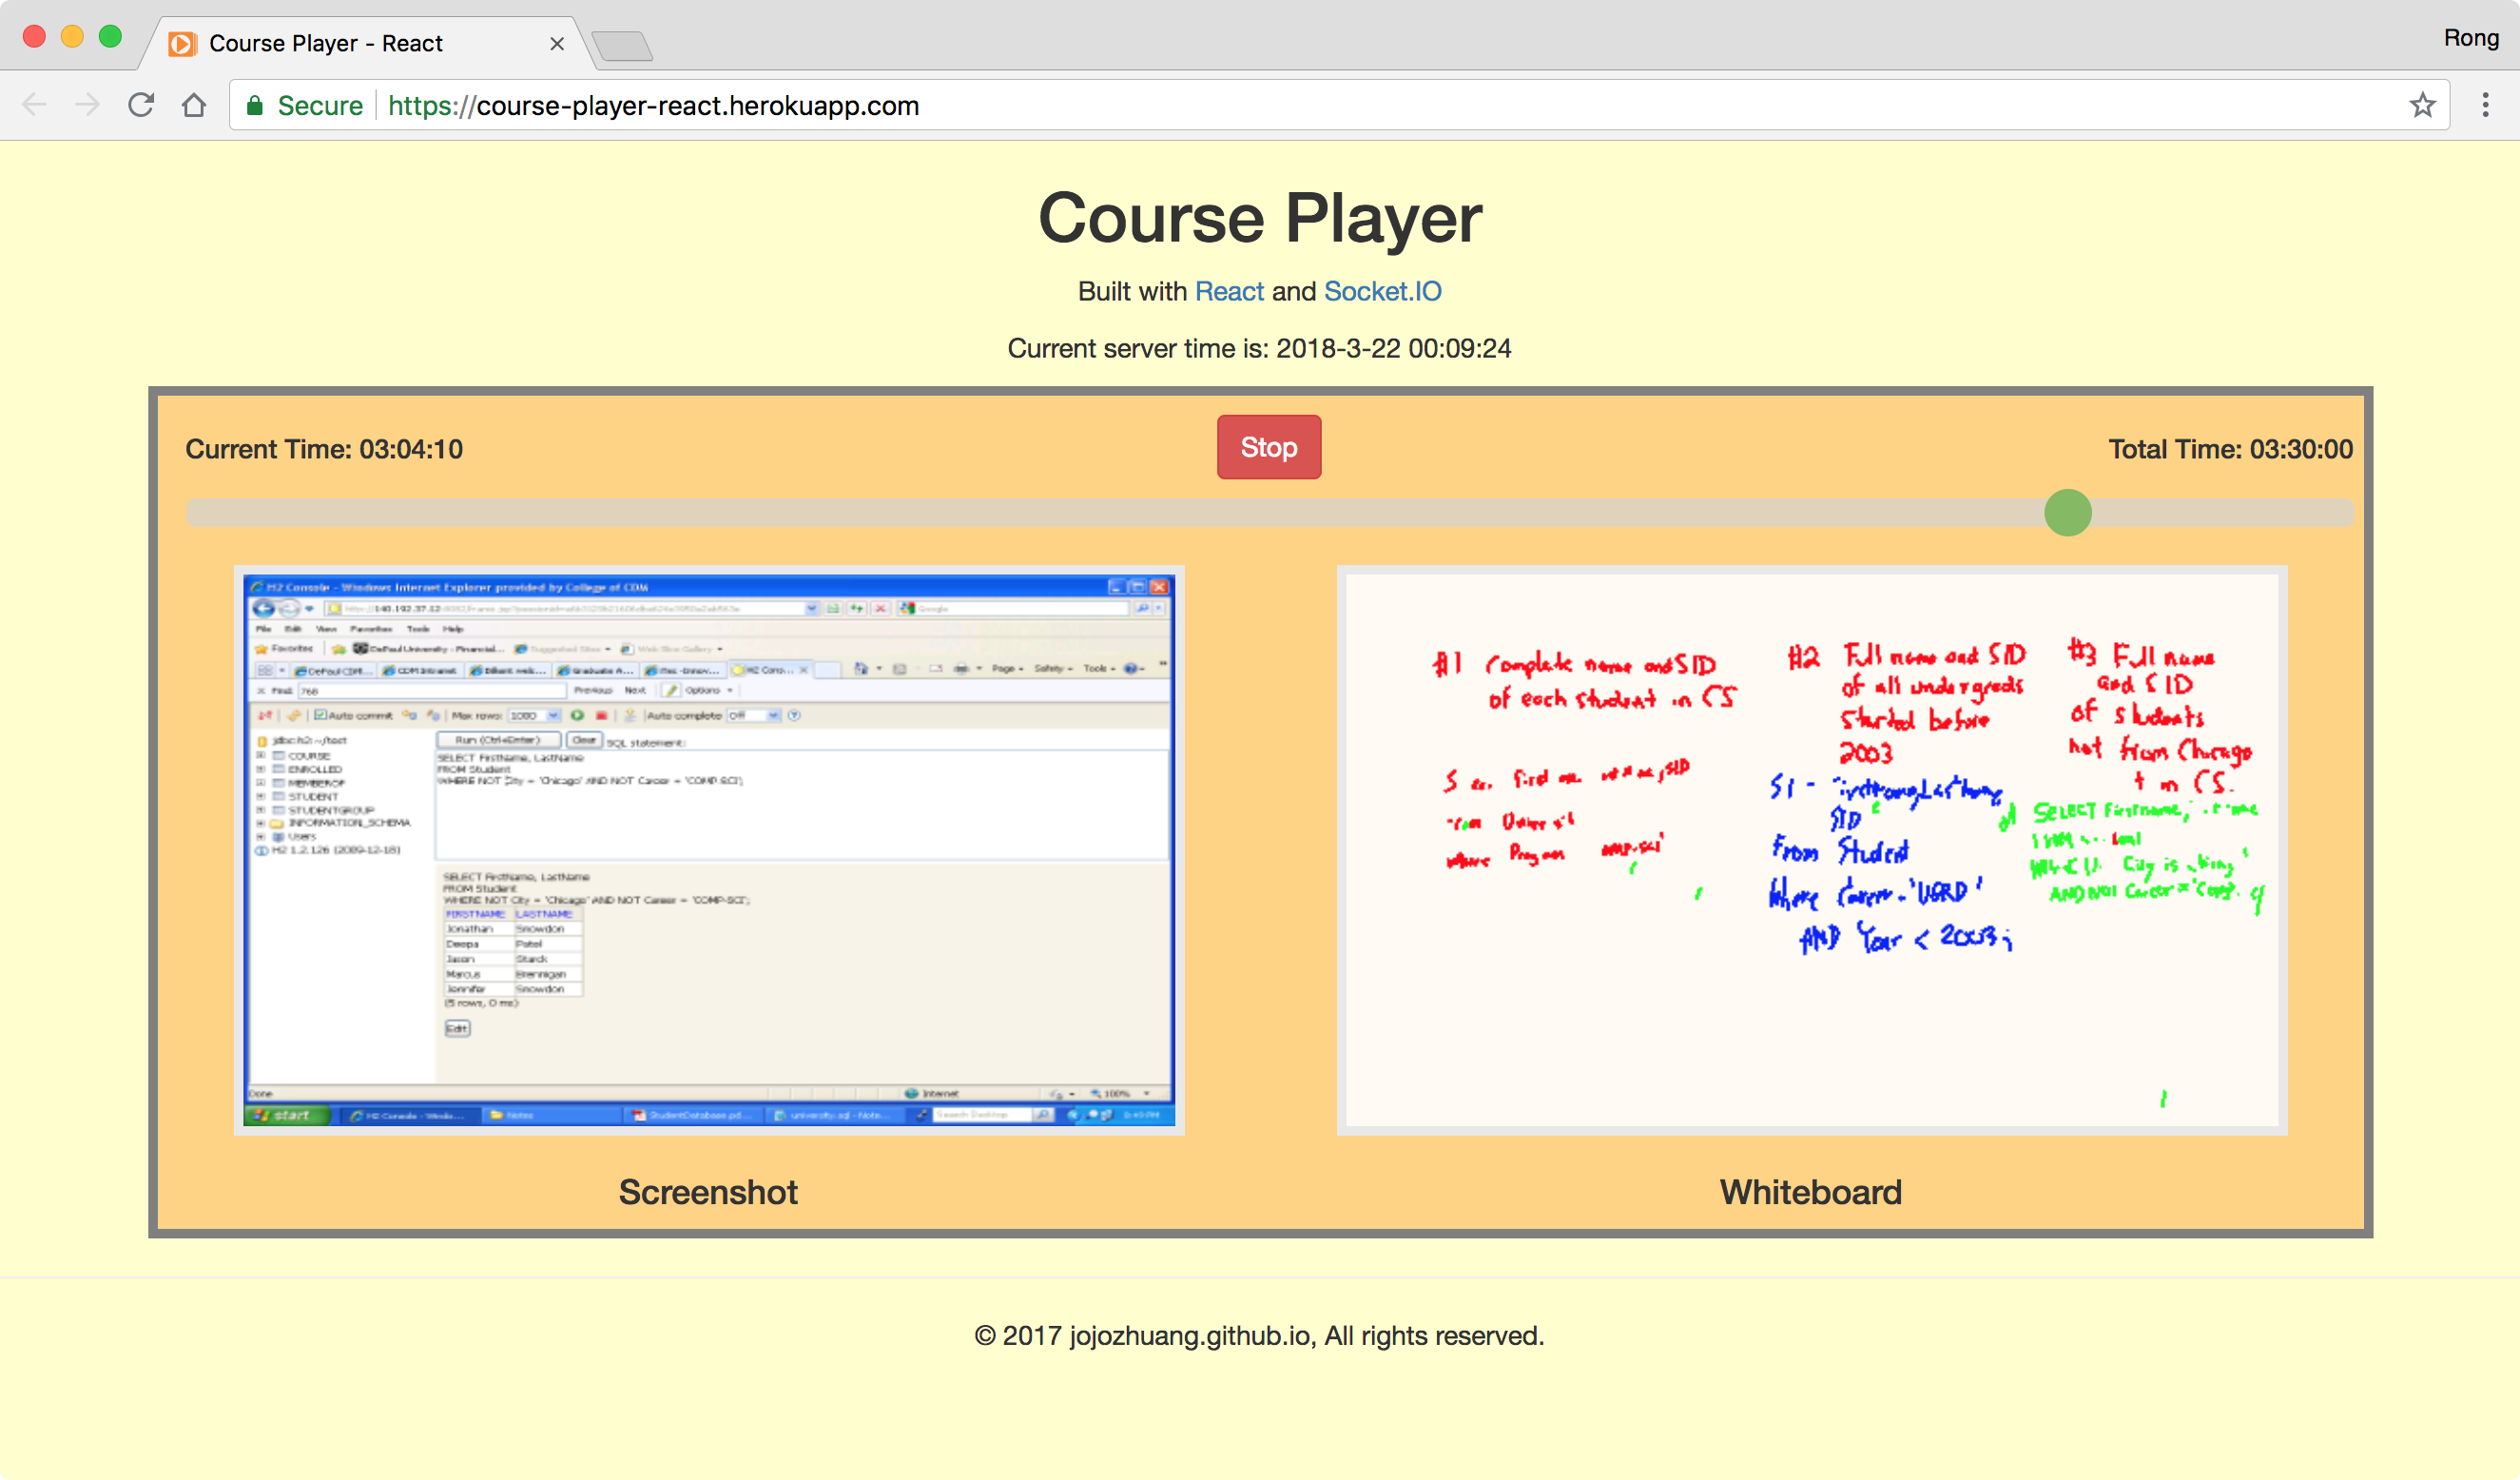Open a new browser tab
Viewport: 2520px width, 1480px height.
[621, 45]
